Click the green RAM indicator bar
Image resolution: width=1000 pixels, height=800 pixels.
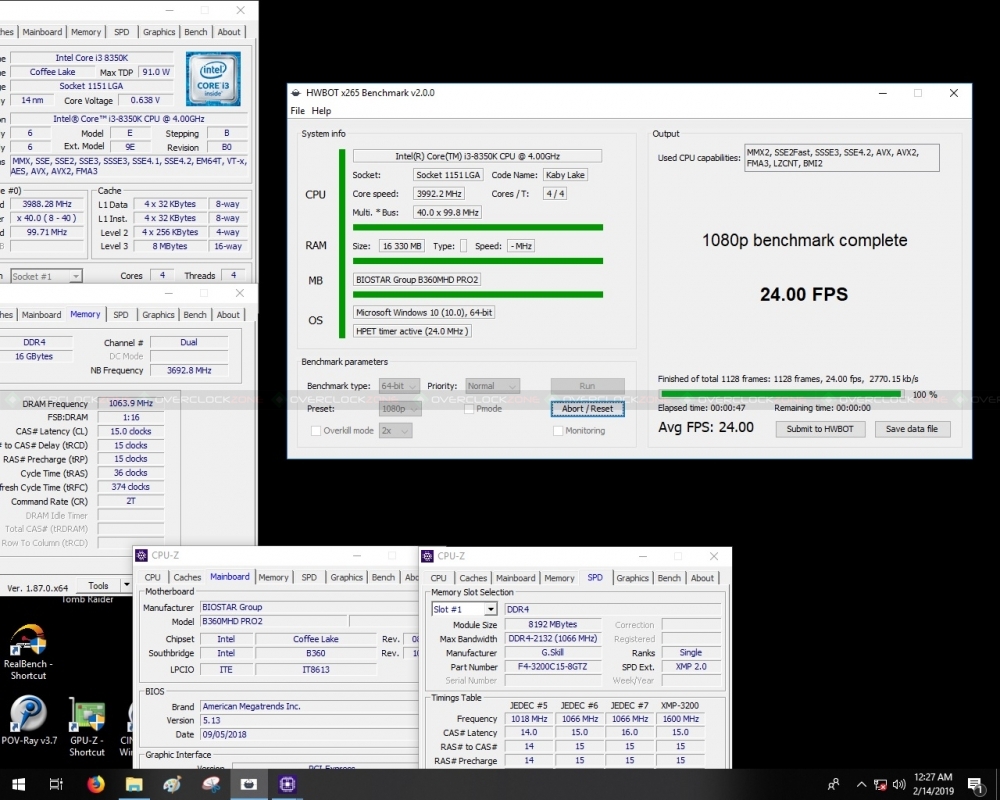(478, 261)
